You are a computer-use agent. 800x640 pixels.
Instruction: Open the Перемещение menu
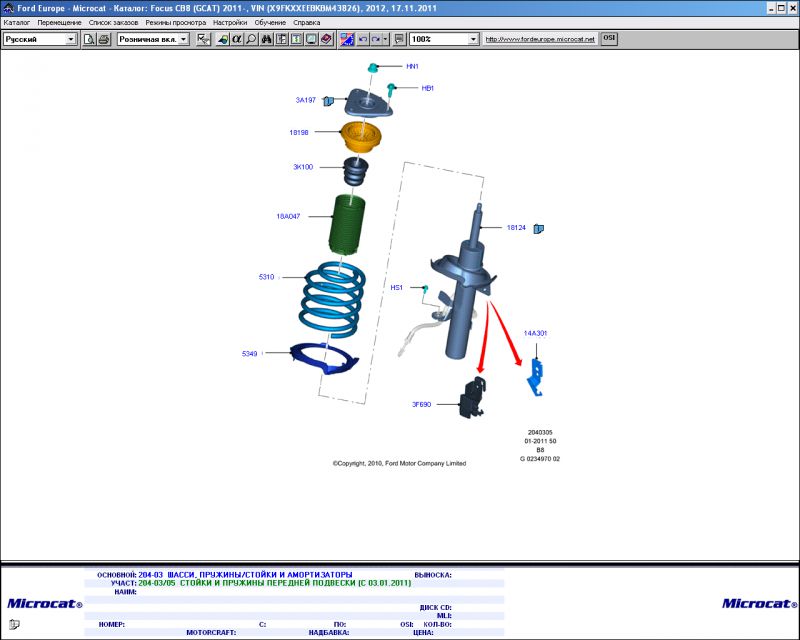(59, 22)
